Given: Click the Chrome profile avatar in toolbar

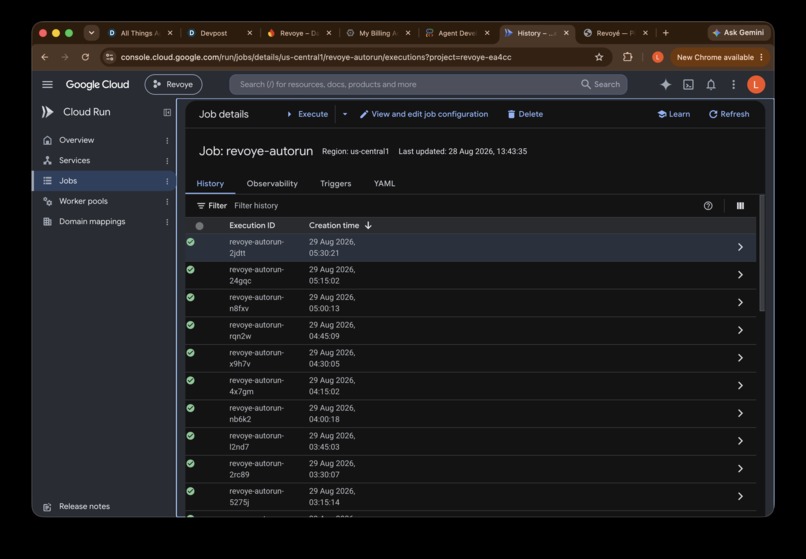Looking at the screenshot, I should click(x=657, y=57).
